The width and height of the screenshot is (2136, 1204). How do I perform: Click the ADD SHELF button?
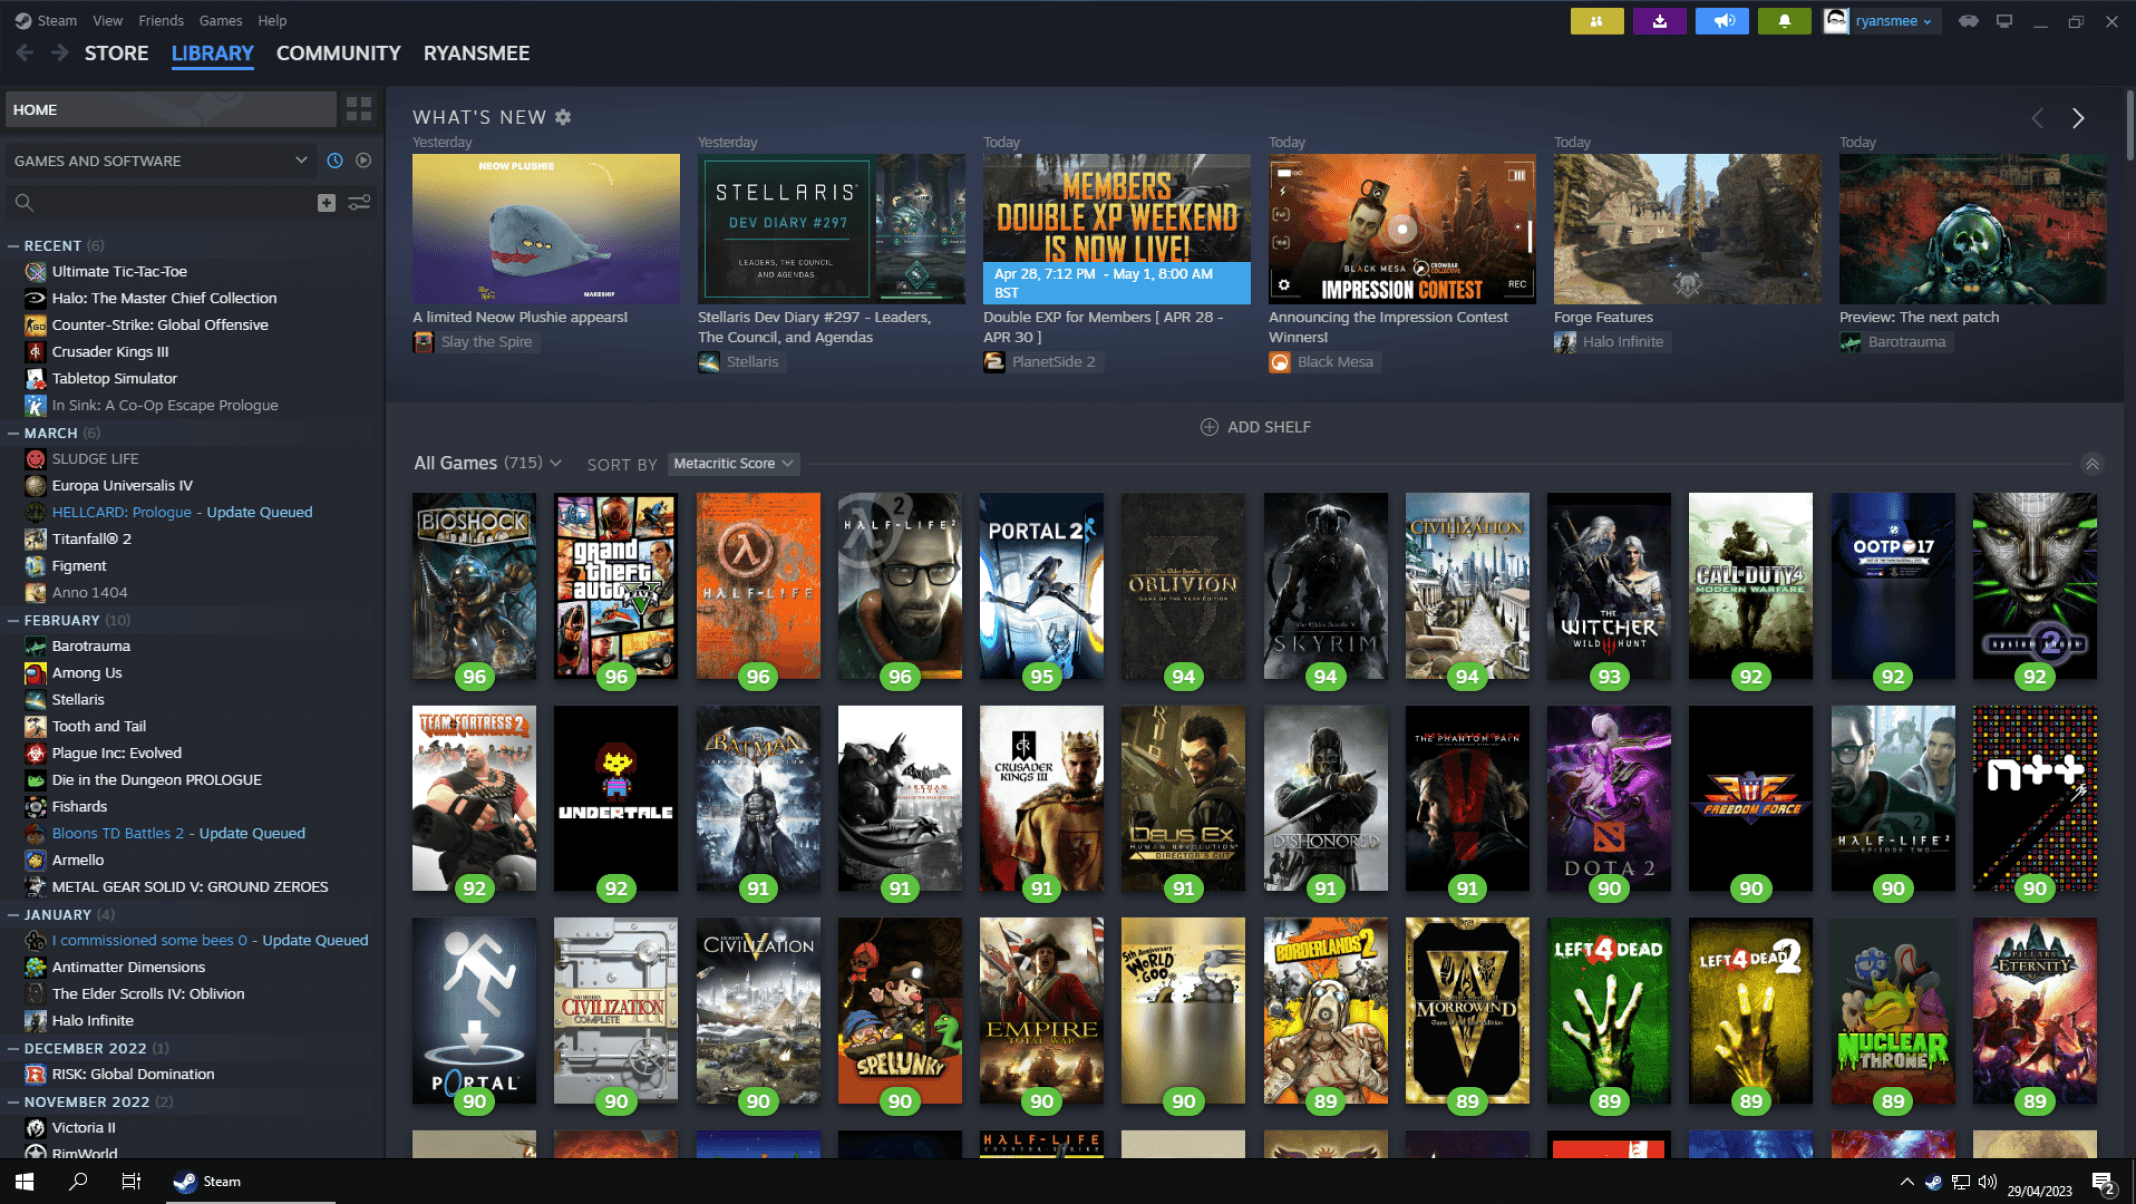pos(1255,427)
